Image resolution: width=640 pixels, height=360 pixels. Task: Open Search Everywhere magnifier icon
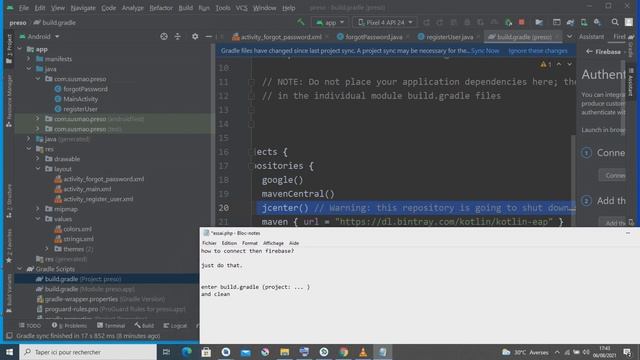click(x=615, y=22)
